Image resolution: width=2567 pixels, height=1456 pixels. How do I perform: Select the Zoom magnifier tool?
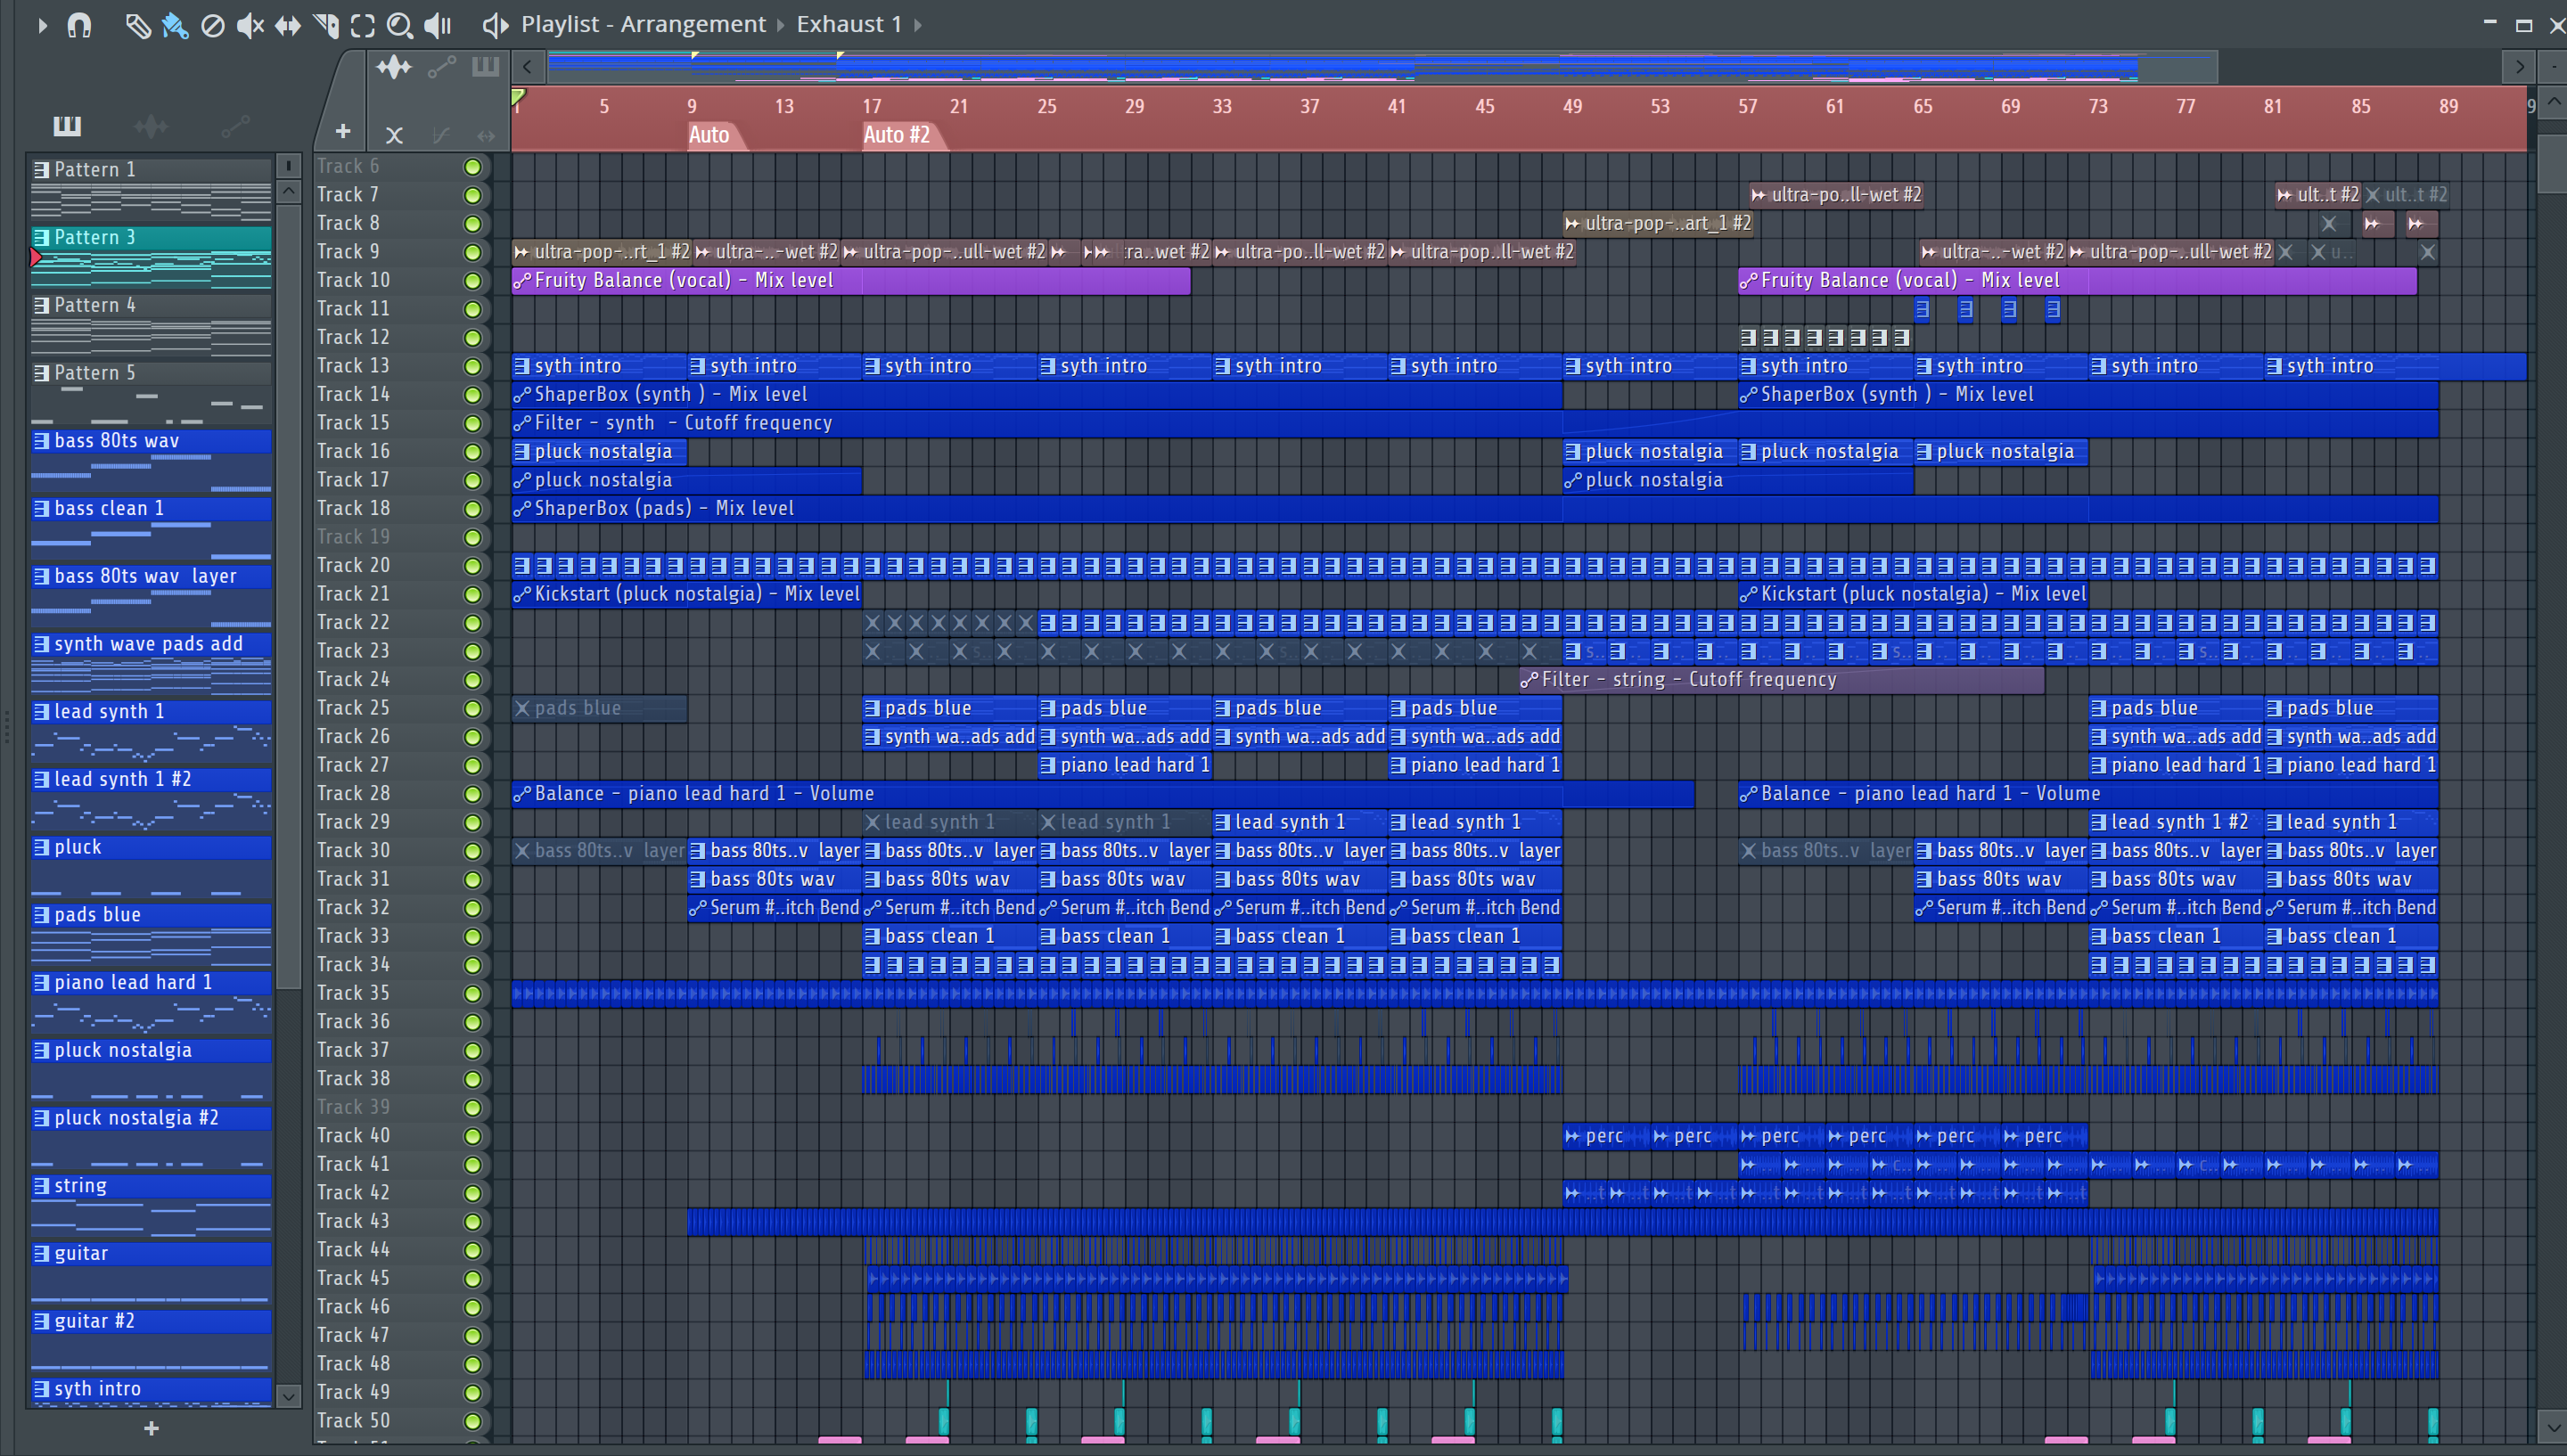pyautogui.click(x=400, y=25)
